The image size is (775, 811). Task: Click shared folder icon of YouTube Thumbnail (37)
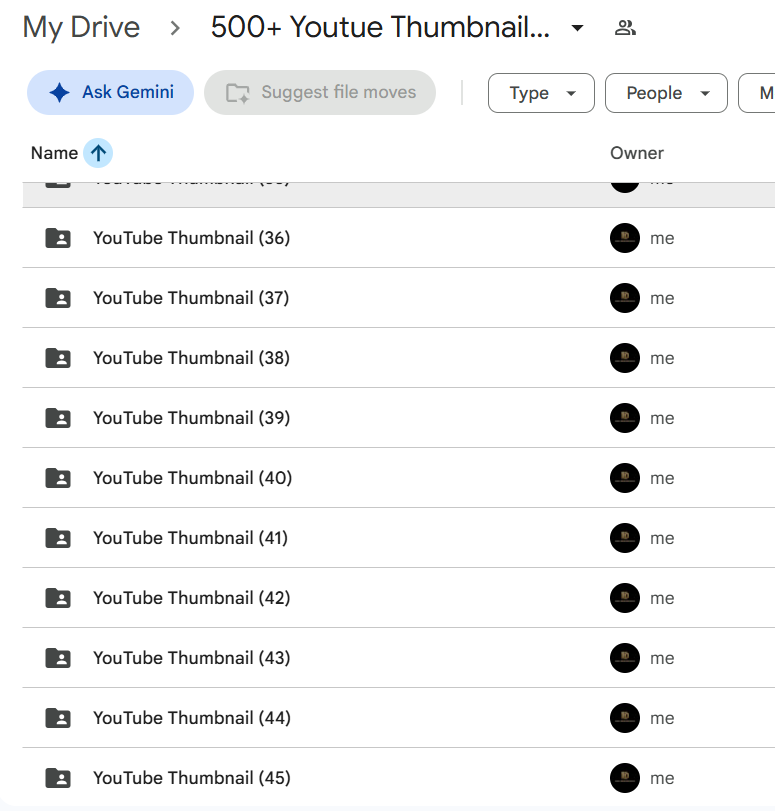(x=58, y=298)
